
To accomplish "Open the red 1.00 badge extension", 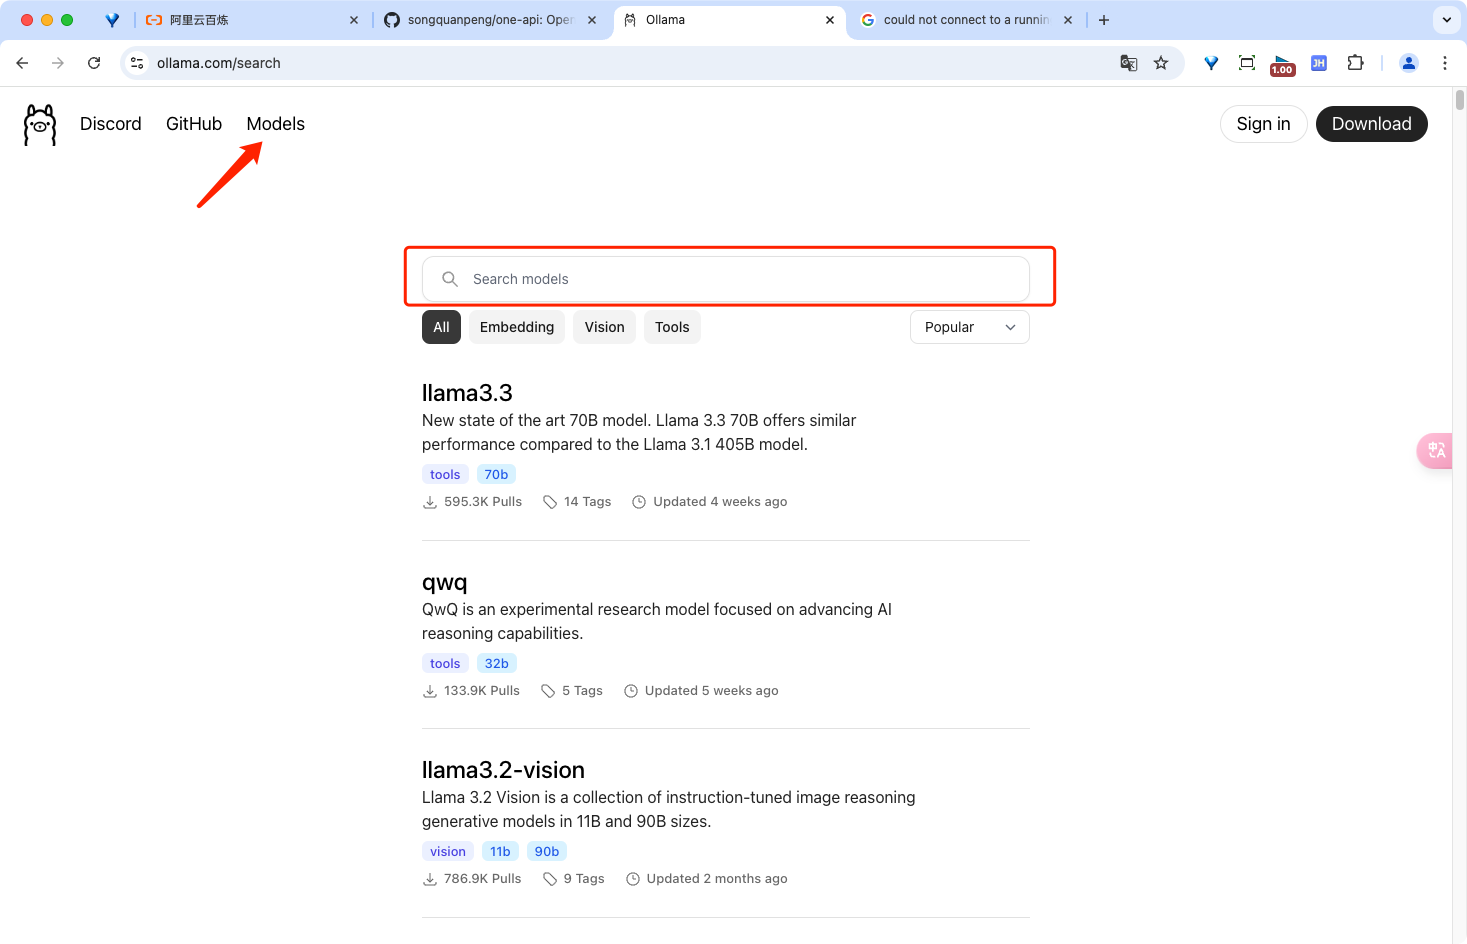I will (x=1283, y=65).
